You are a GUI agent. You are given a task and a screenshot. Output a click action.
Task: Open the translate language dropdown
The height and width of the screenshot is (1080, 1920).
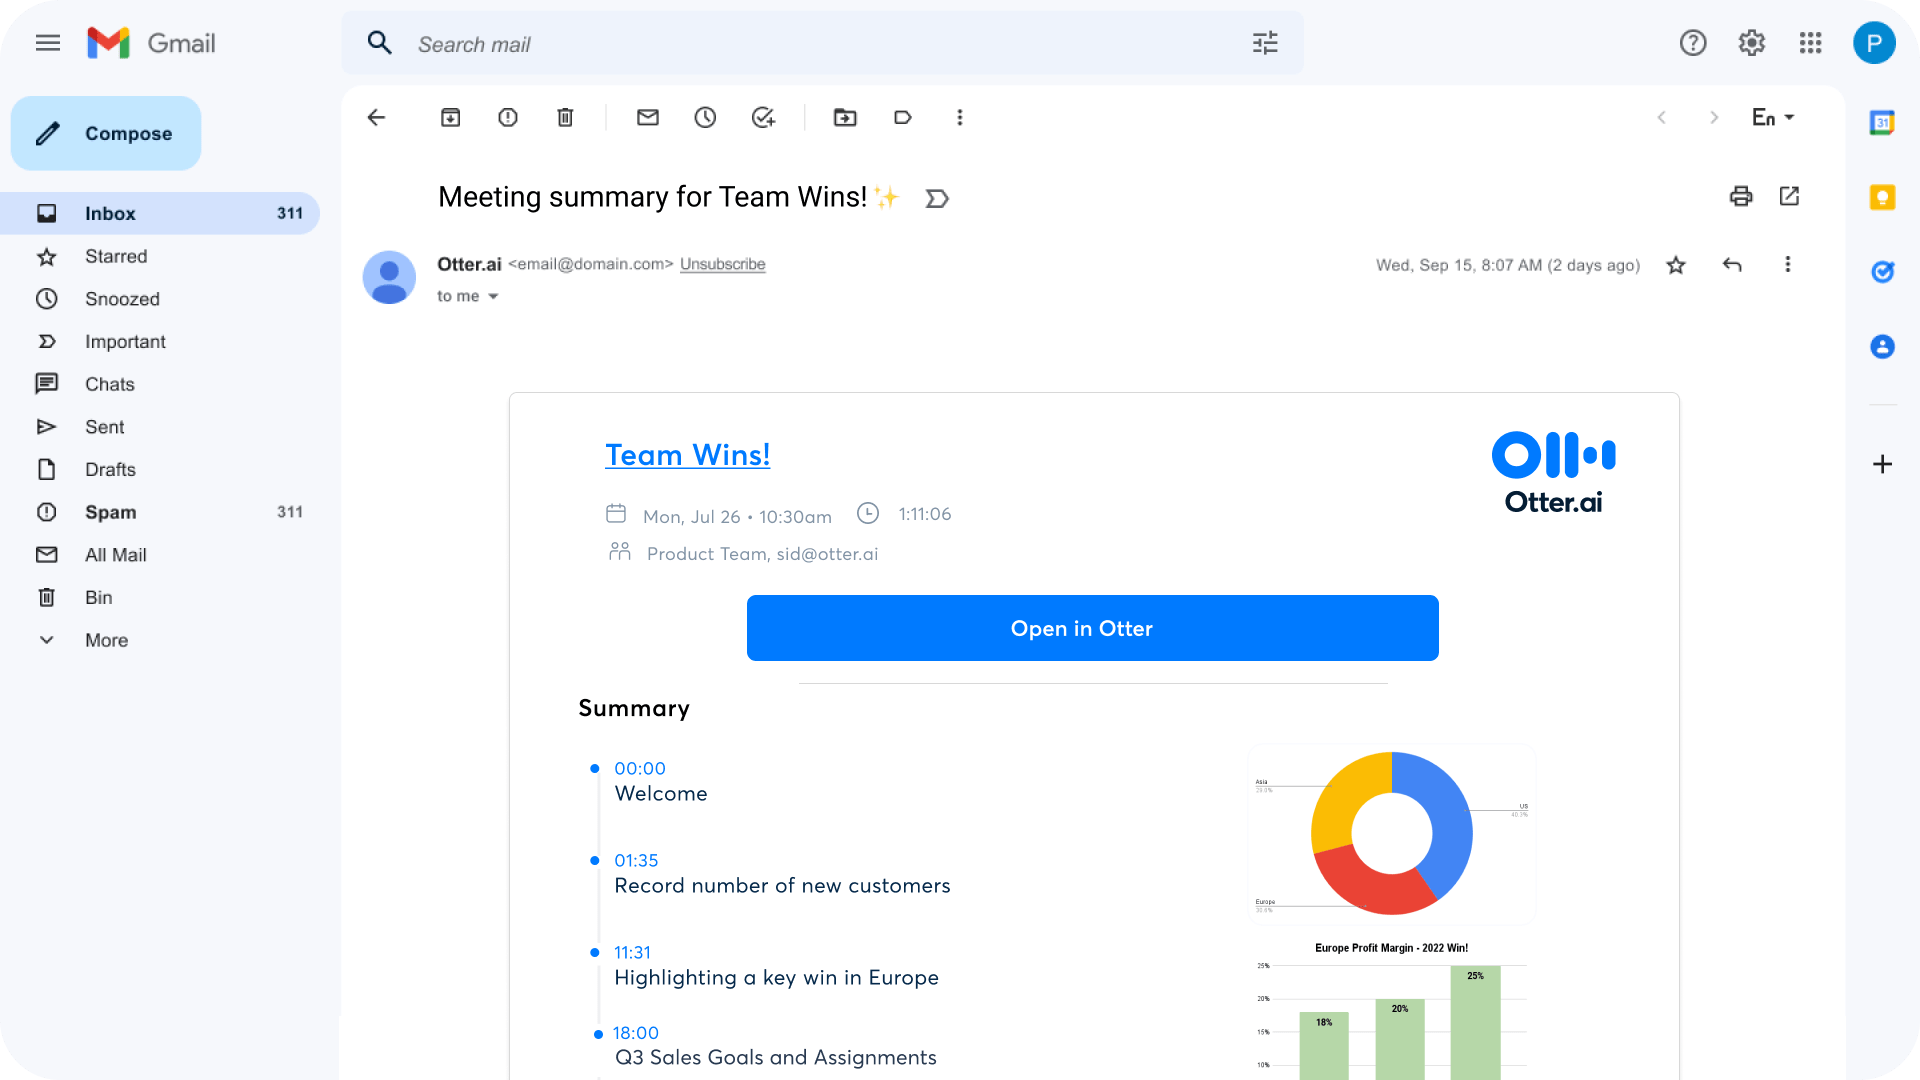click(x=1772, y=117)
